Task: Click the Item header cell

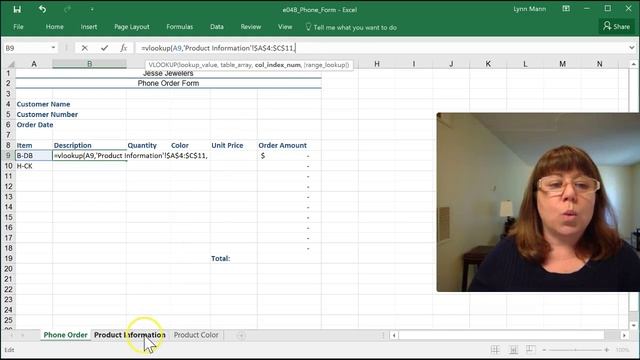Action: [34, 145]
